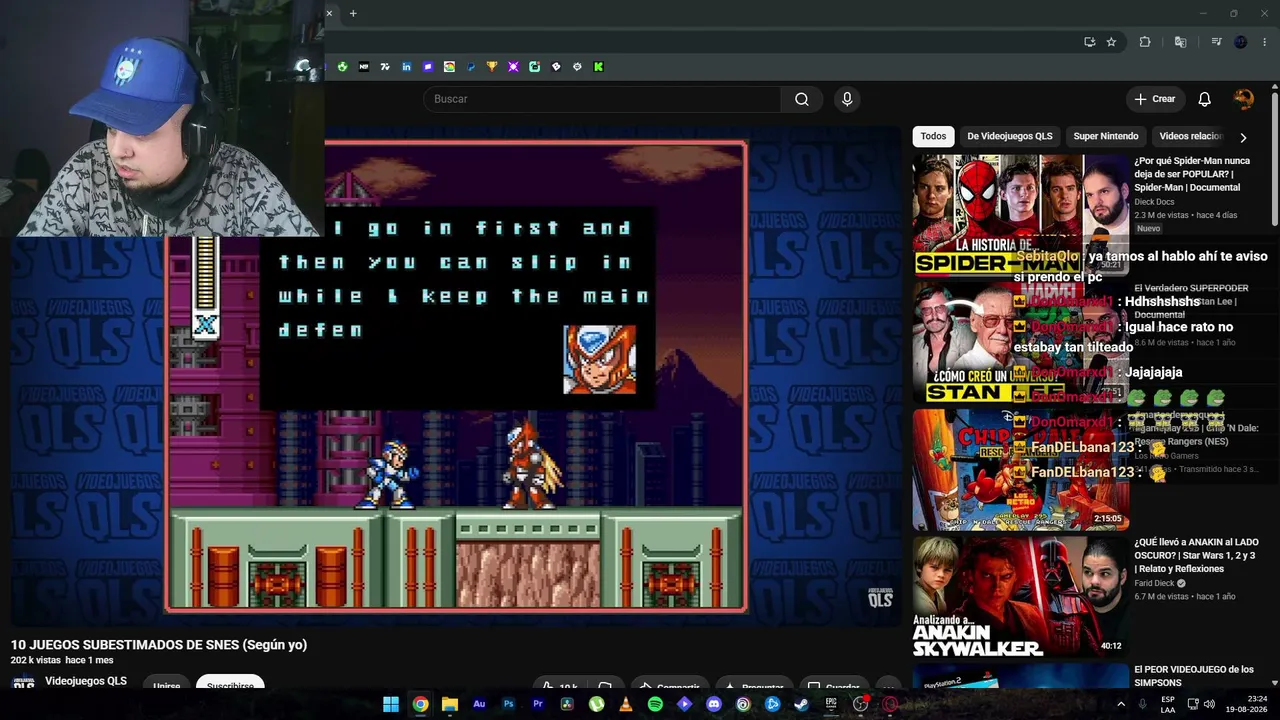Open the green Kick bookmark
The image size is (1280, 720).
coord(598,67)
